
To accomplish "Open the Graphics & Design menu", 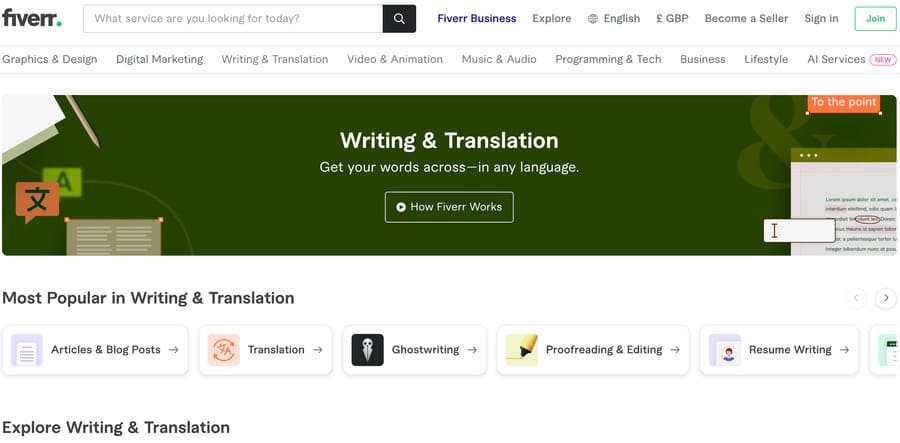I will 50,59.
